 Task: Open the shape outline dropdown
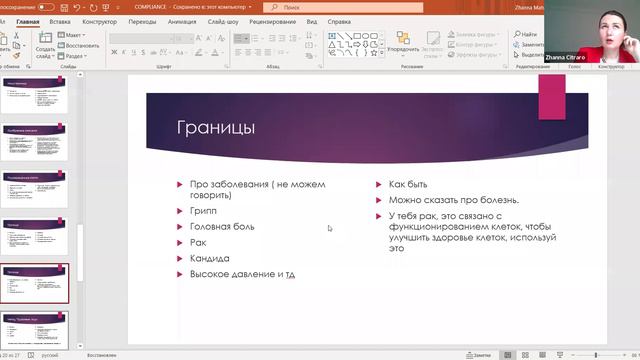point(472,44)
